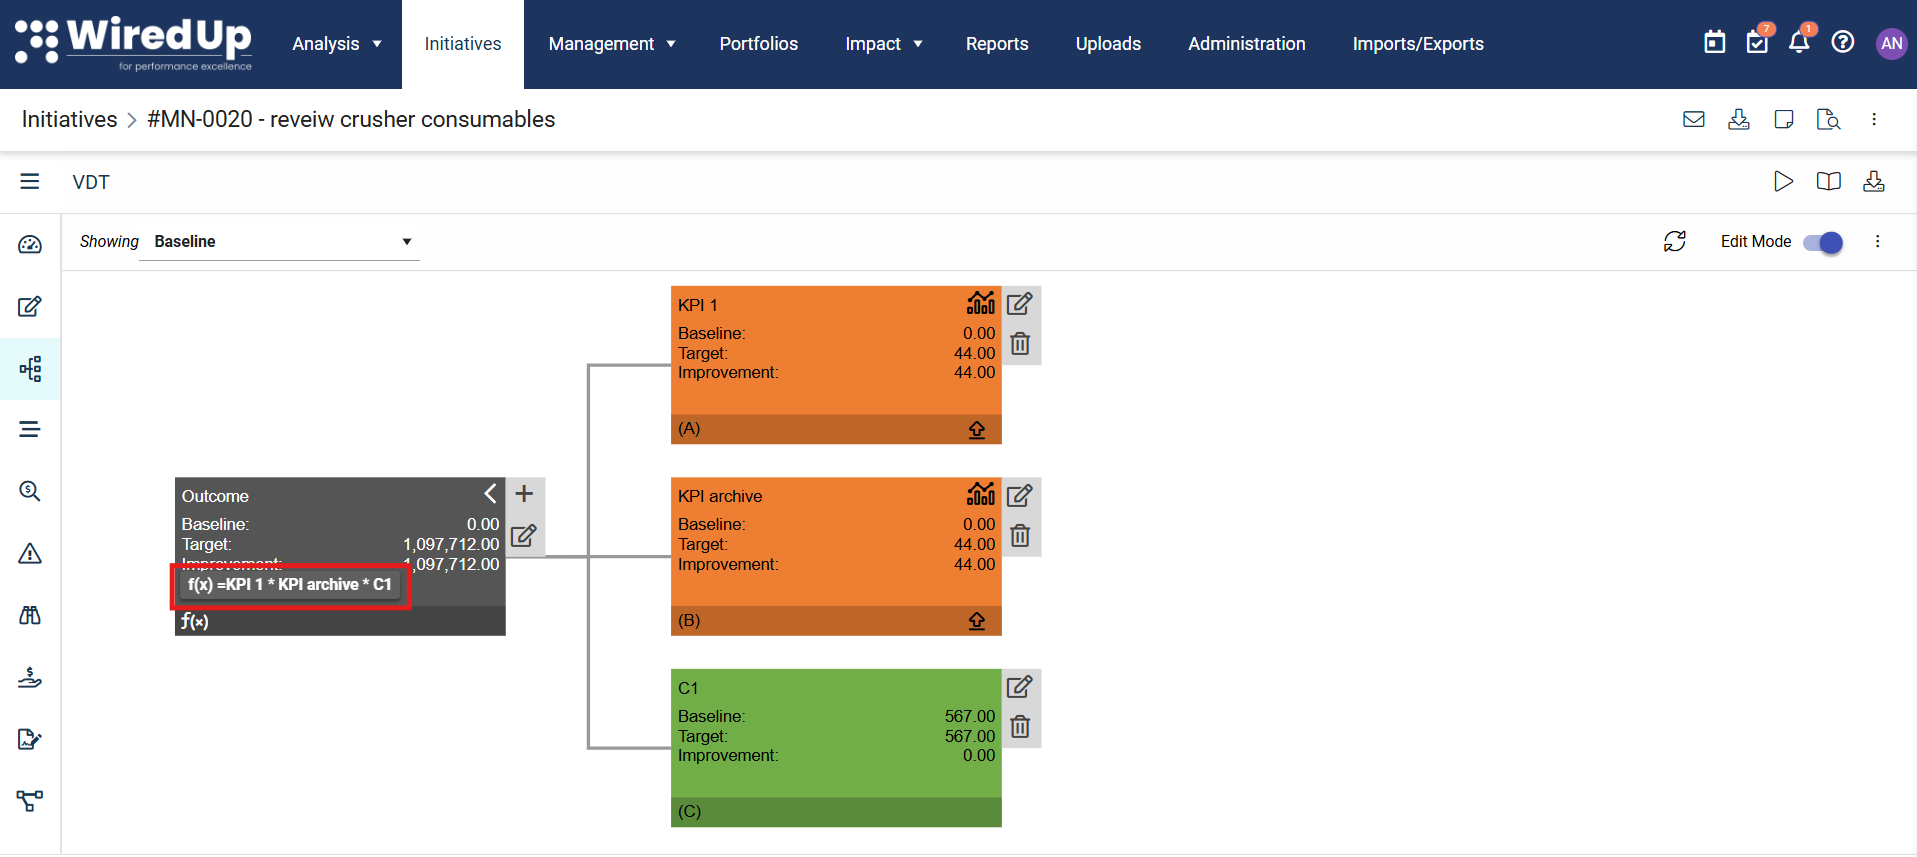Click the formula tooltip KPI 1 * KPI archive * C1
This screenshot has width=1917, height=857.
pyautogui.click(x=290, y=584)
